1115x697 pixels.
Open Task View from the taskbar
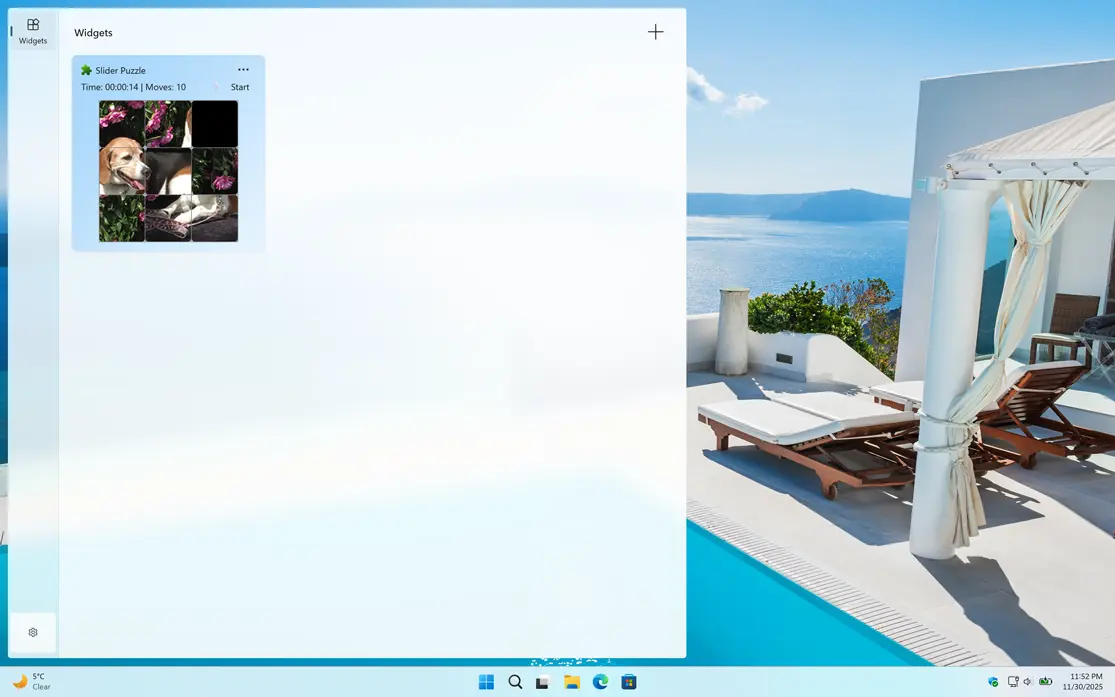543,681
